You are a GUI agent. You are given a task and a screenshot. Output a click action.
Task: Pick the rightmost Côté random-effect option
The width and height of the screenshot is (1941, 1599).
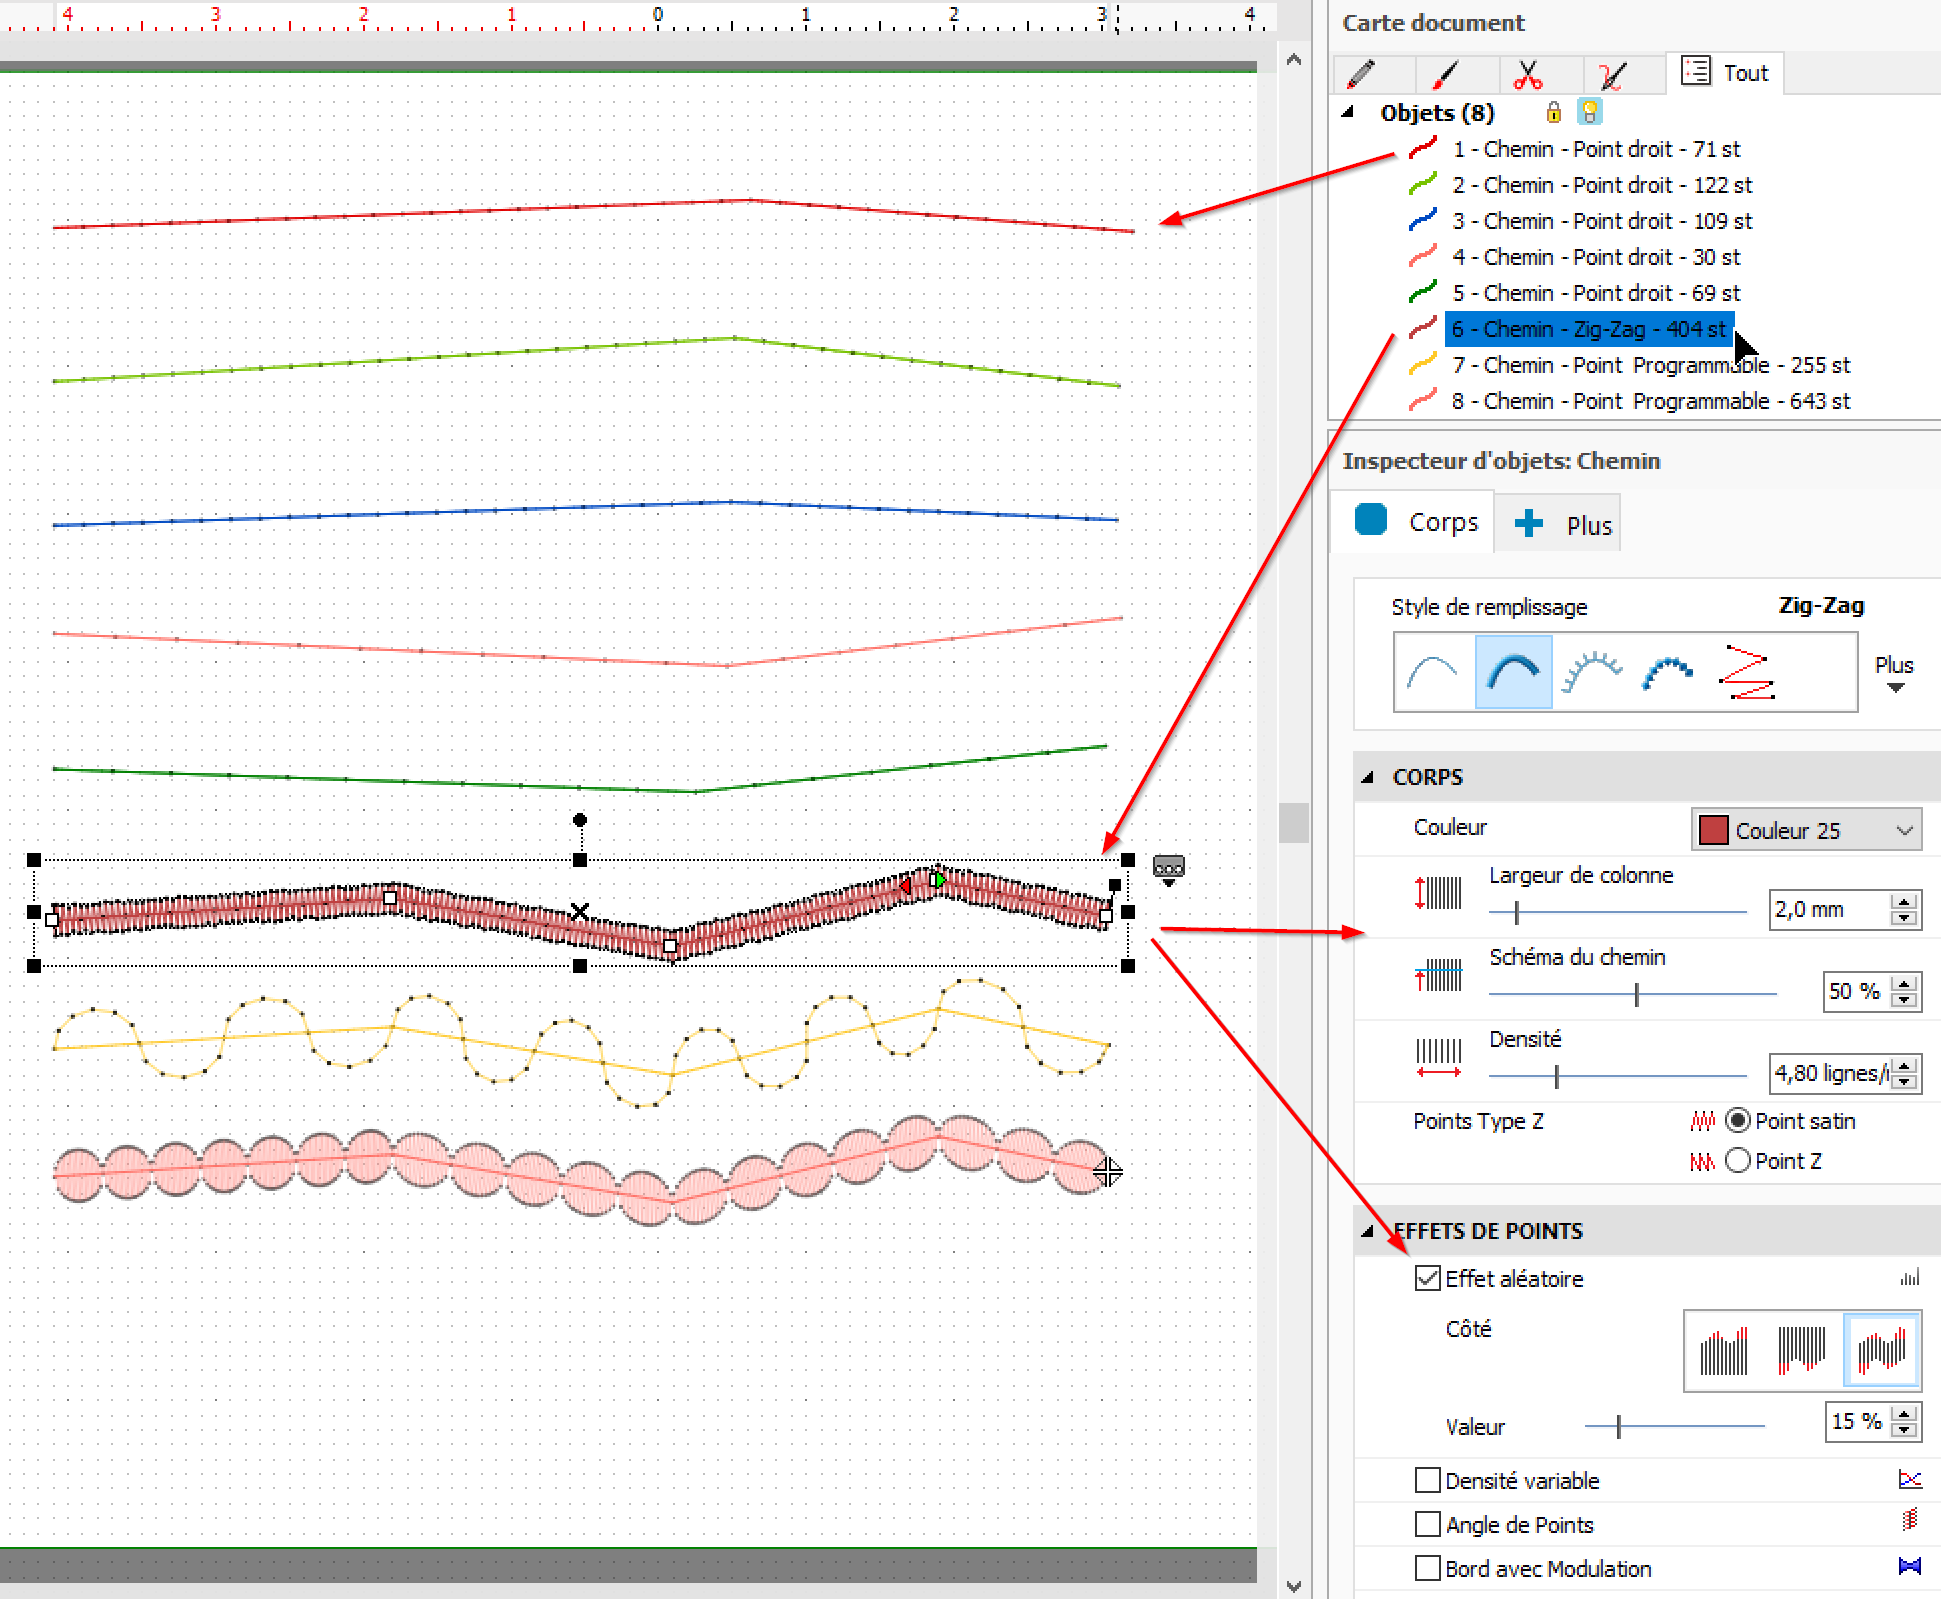[x=1881, y=1351]
